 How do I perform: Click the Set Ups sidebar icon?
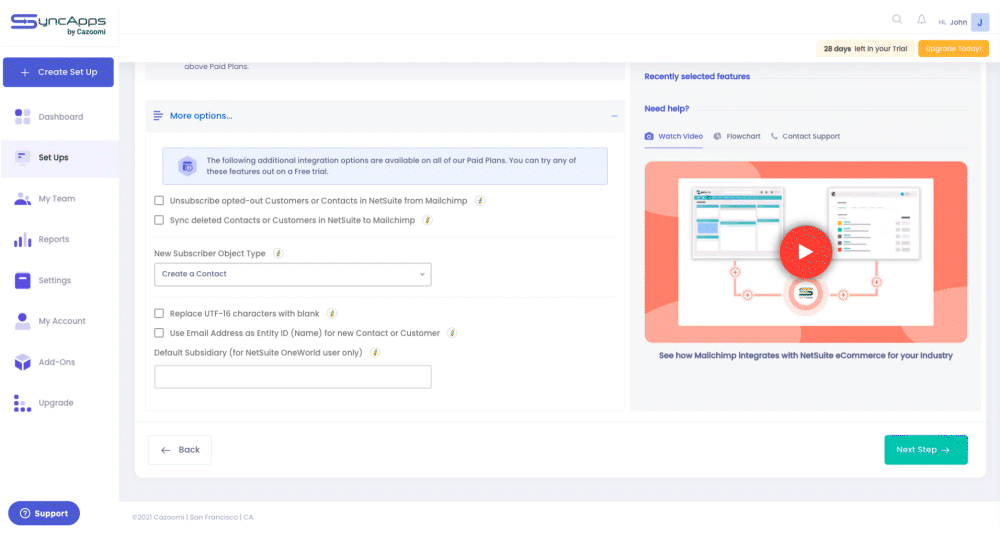pyautogui.click(x=22, y=157)
